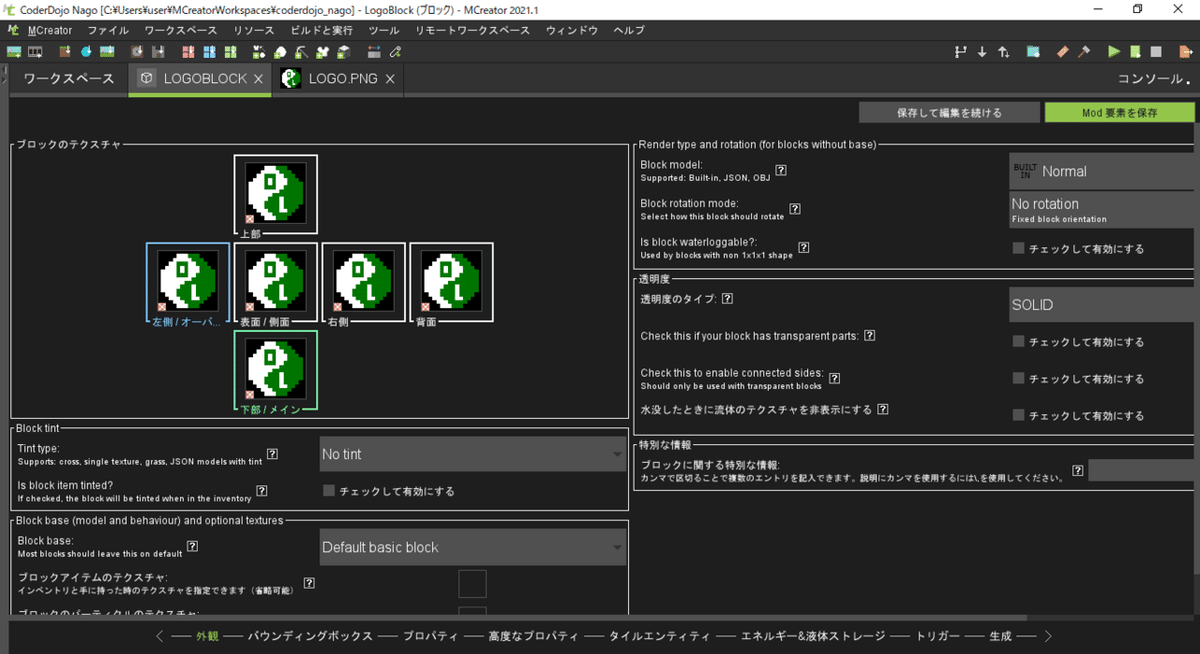Create a block element via the grass-block plus icon
This screenshot has width=1200, height=654.
click(x=65, y=51)
